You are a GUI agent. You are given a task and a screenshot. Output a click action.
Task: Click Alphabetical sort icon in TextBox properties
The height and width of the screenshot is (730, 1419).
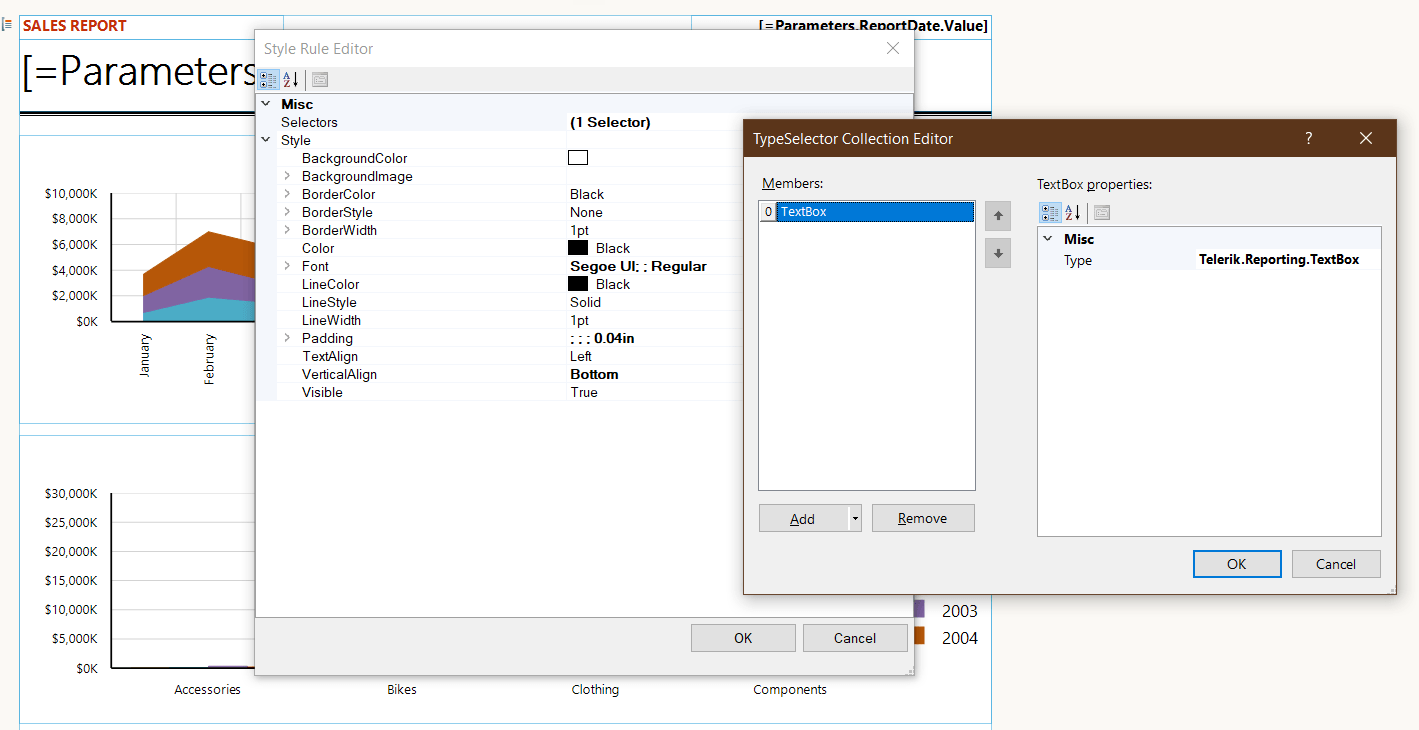(x=1073, y=212)
